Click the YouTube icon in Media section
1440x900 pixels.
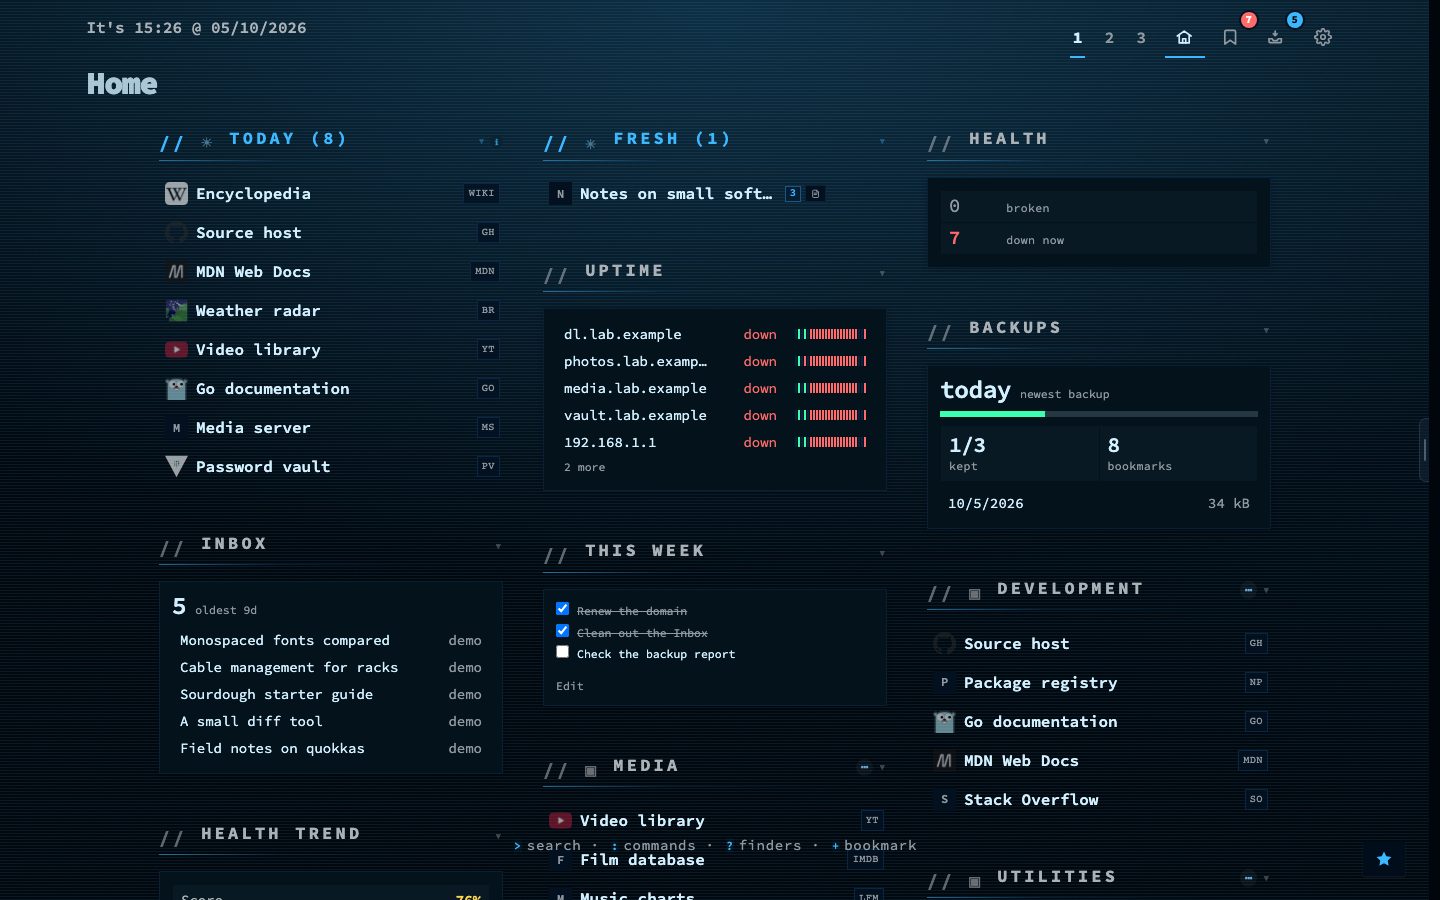560,821
